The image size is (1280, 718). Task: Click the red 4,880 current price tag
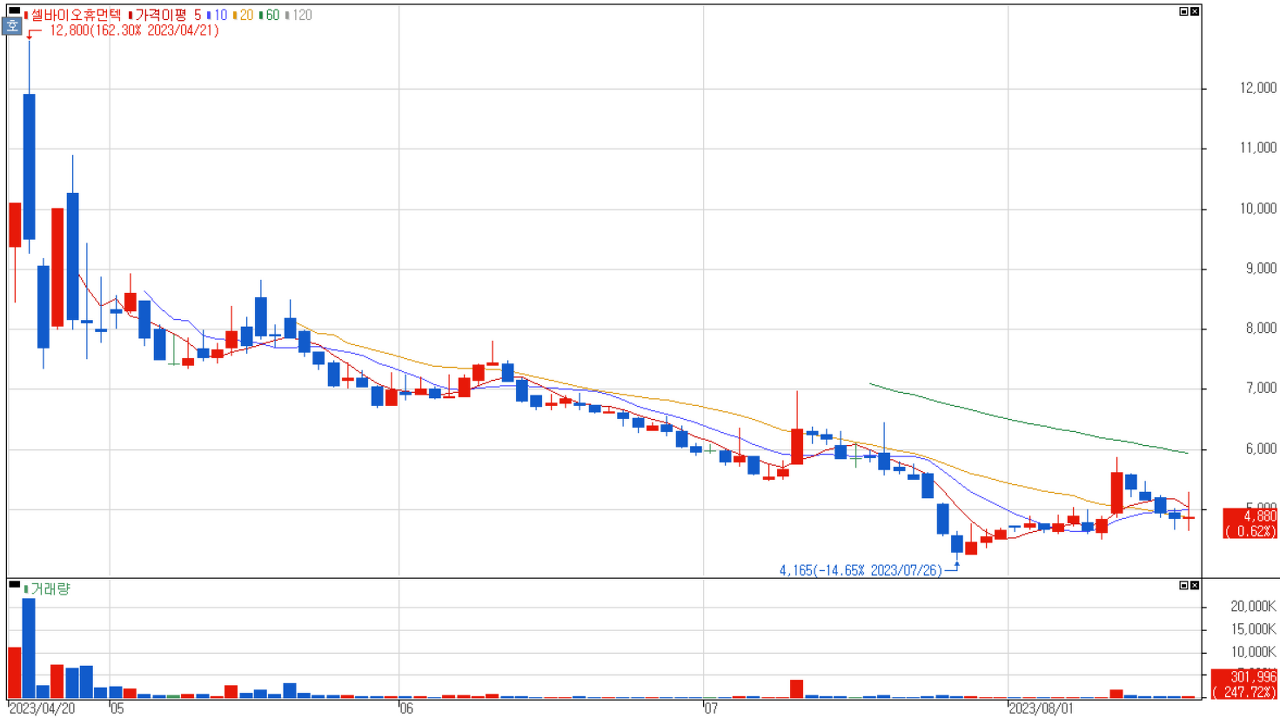[x=1251, y=523]
